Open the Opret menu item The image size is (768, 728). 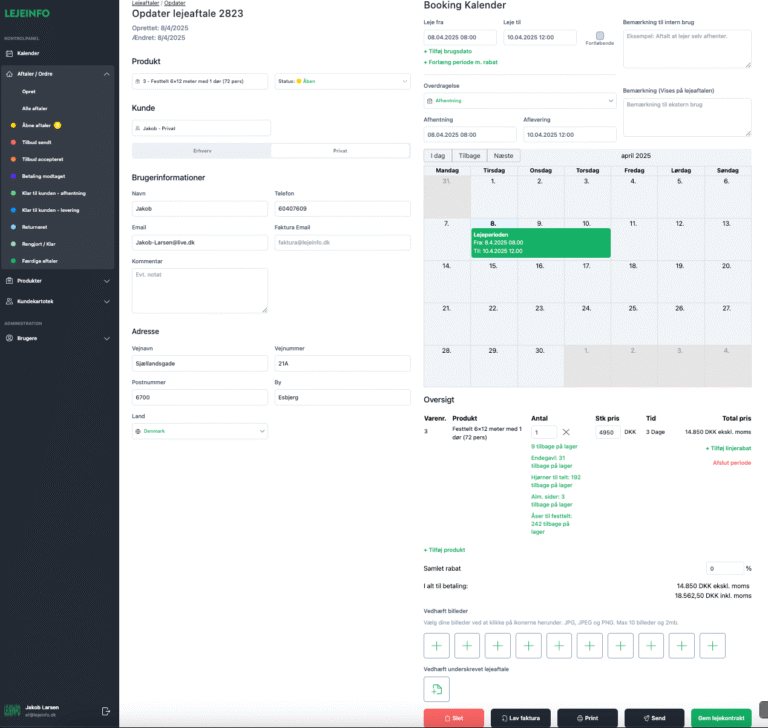tap(28, 92)
